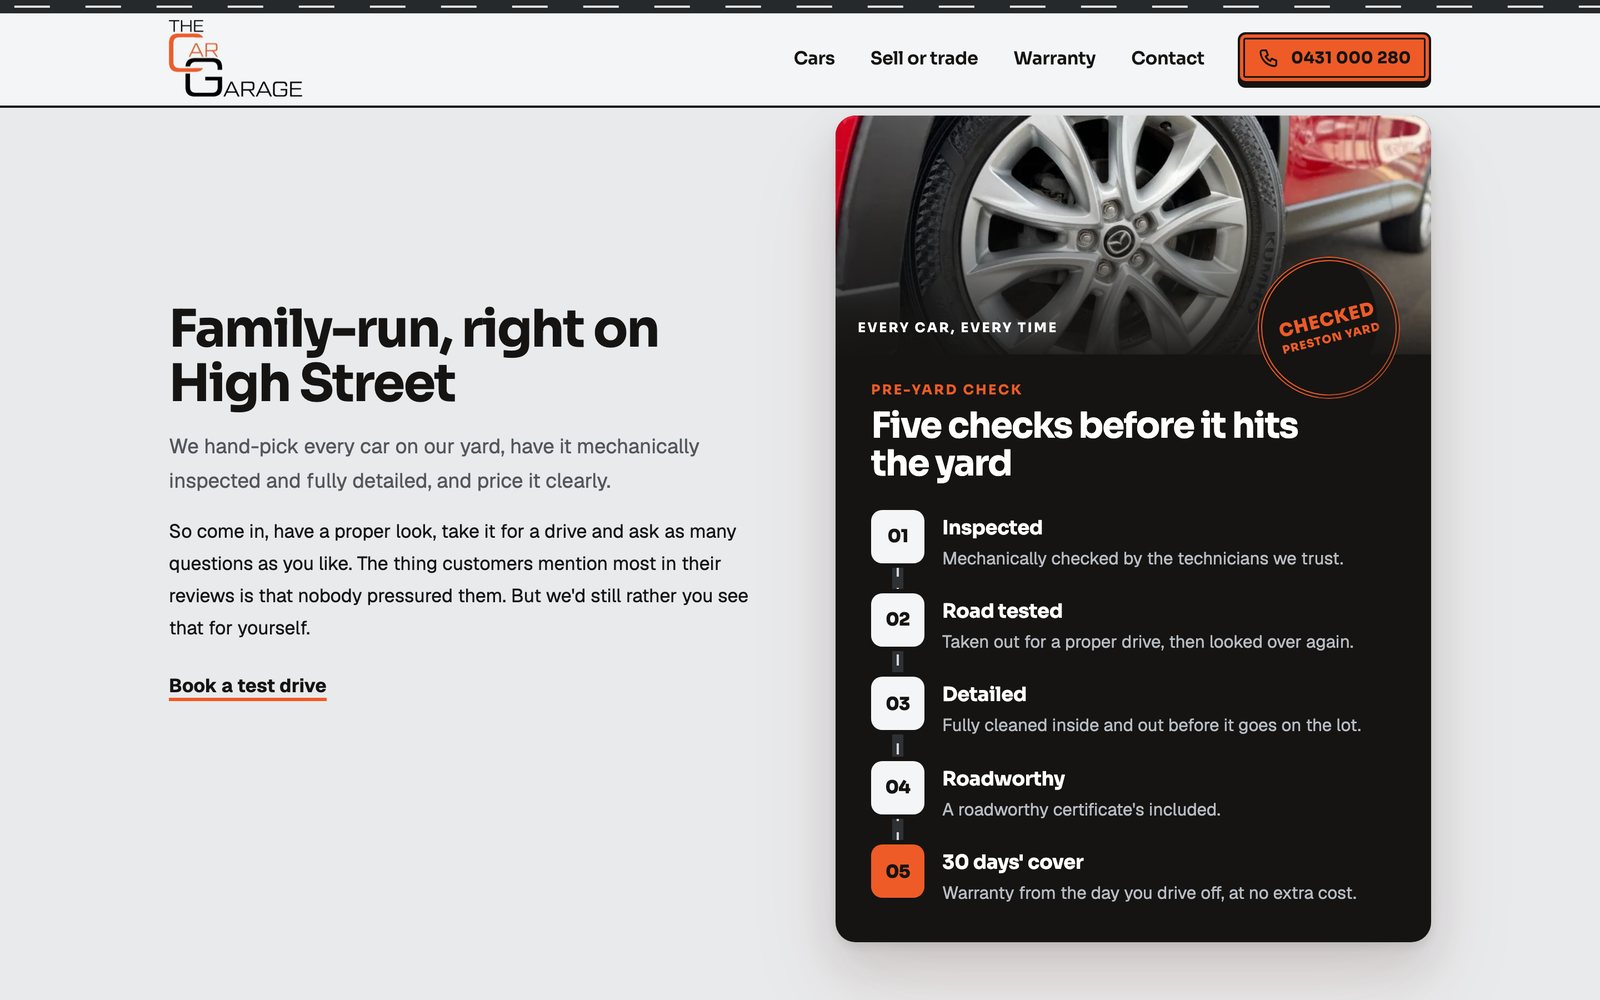Select step 03 number badge

(897, 703)
